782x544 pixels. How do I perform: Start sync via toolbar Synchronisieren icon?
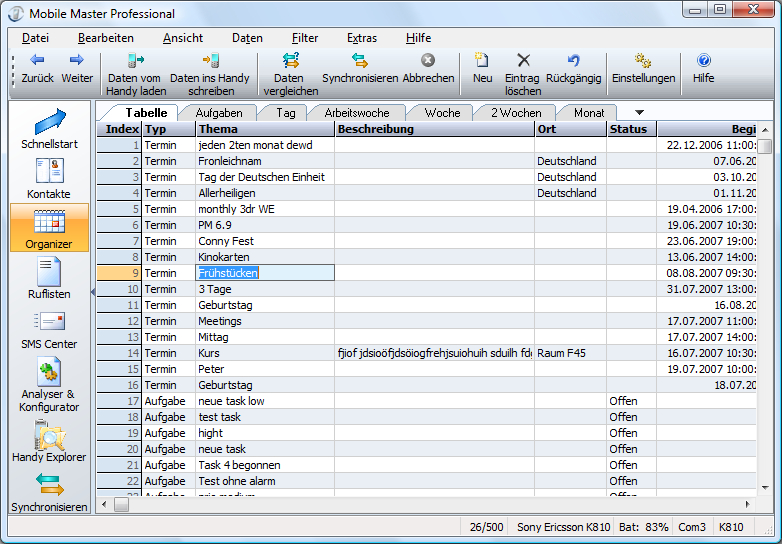pos(360,61)
